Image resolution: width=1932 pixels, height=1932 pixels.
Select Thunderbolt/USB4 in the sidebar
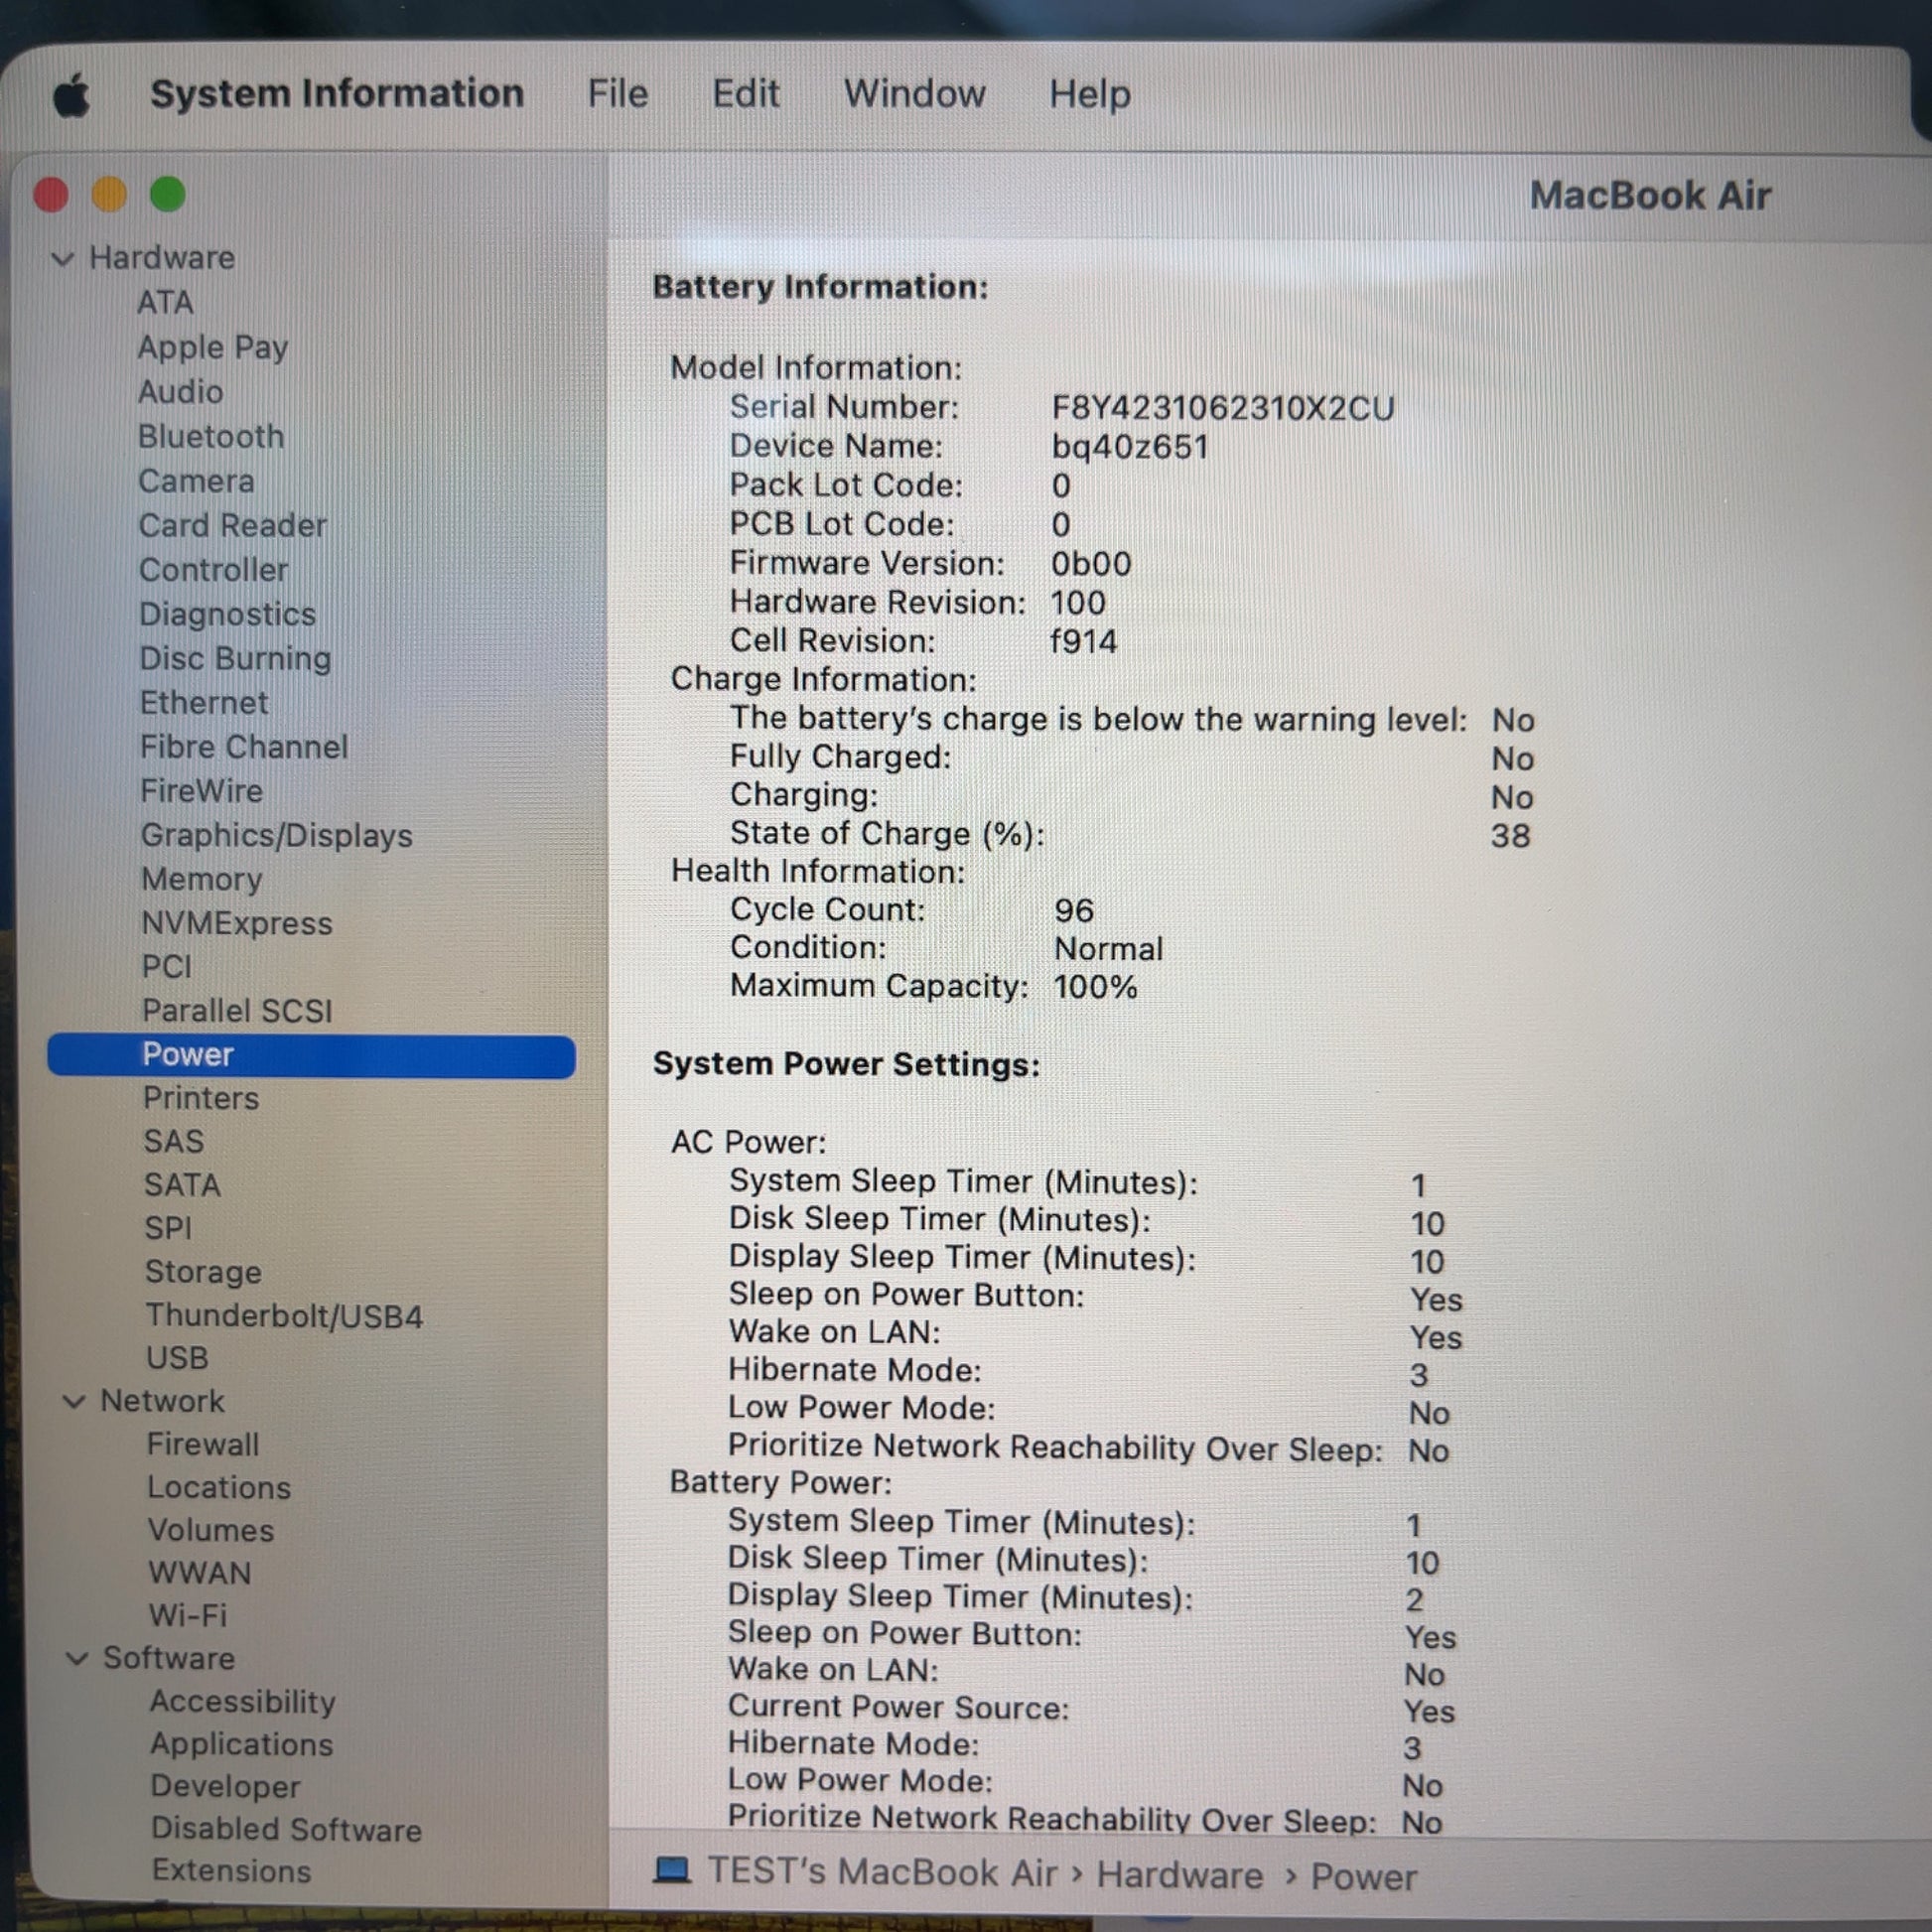click(284, 1316)
